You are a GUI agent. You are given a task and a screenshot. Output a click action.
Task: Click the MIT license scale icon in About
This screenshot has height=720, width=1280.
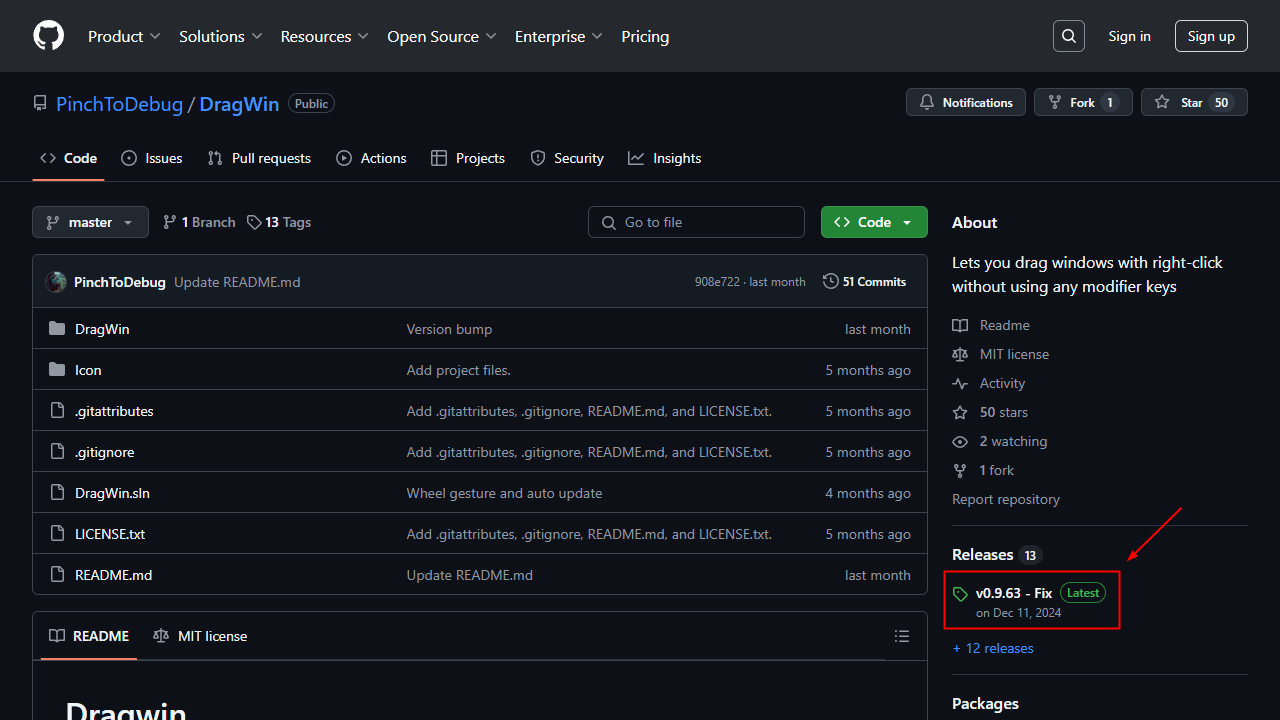[x=960, y=354]
